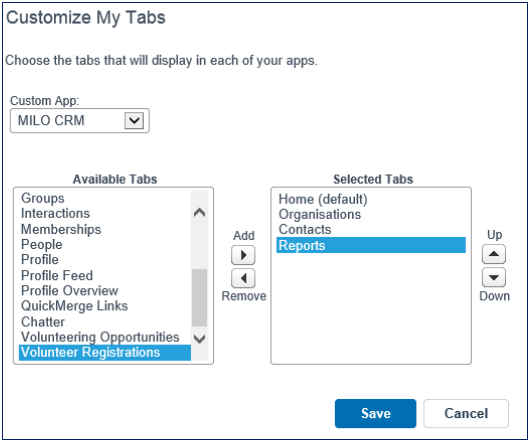Click the Available Tabs scrollbar thumb

tap(200, 298)
